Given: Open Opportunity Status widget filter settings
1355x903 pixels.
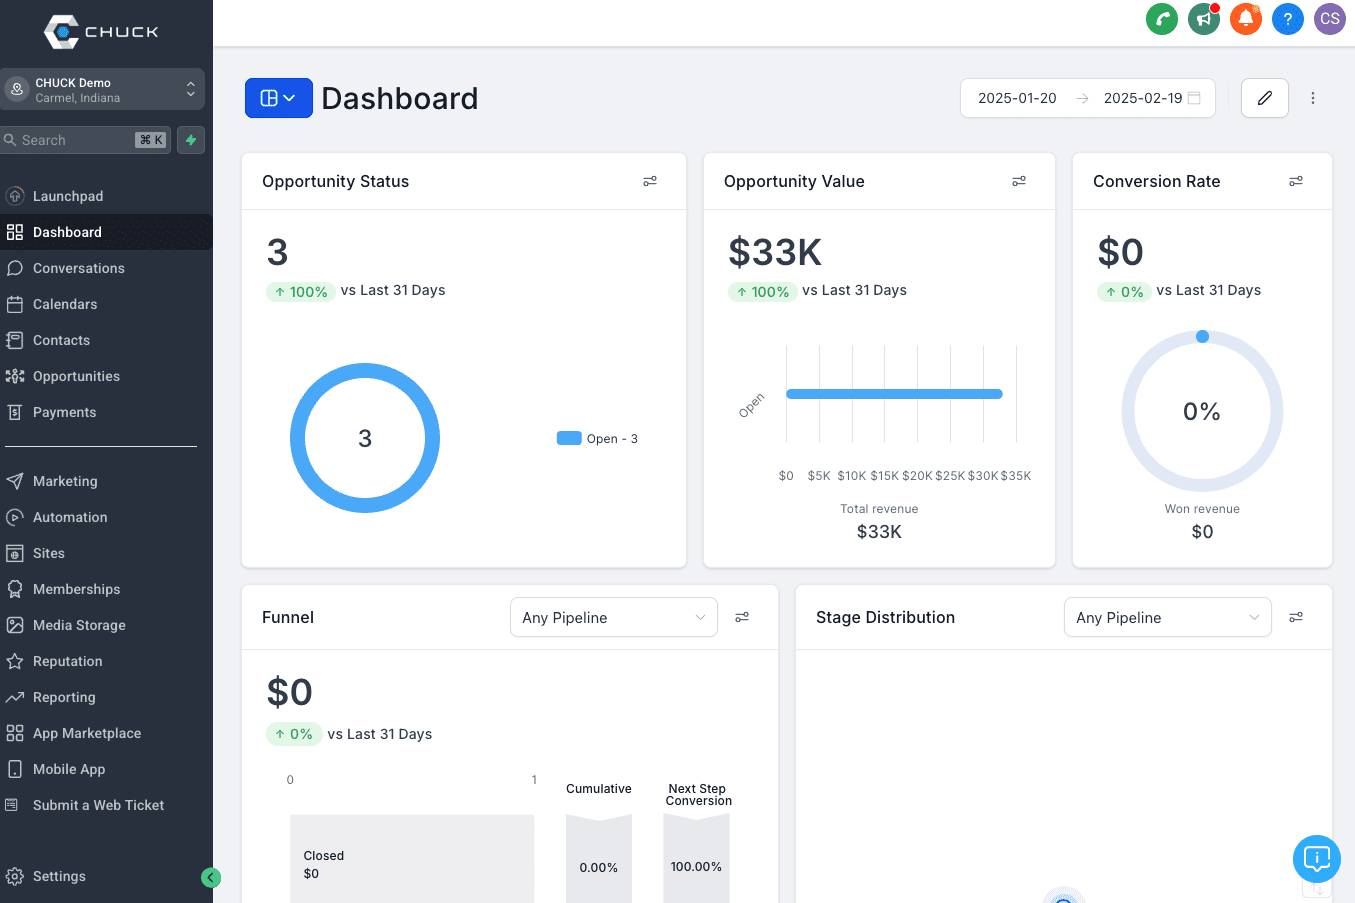Looking at the screenshot, I should [x=650, y=181].
